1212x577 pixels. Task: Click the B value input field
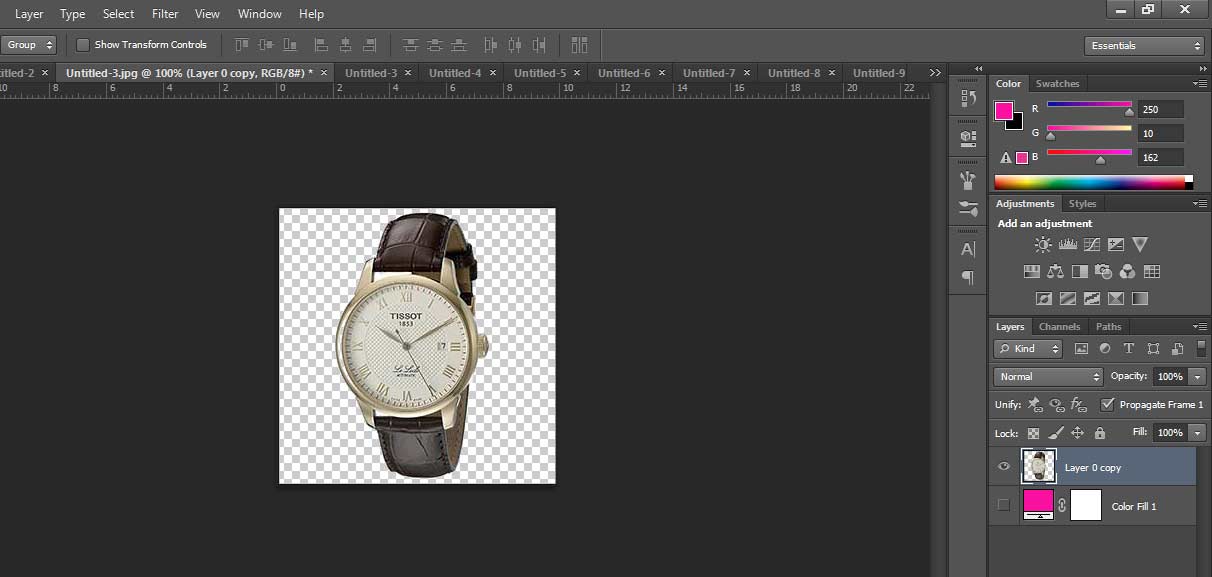coord(1160,157)
